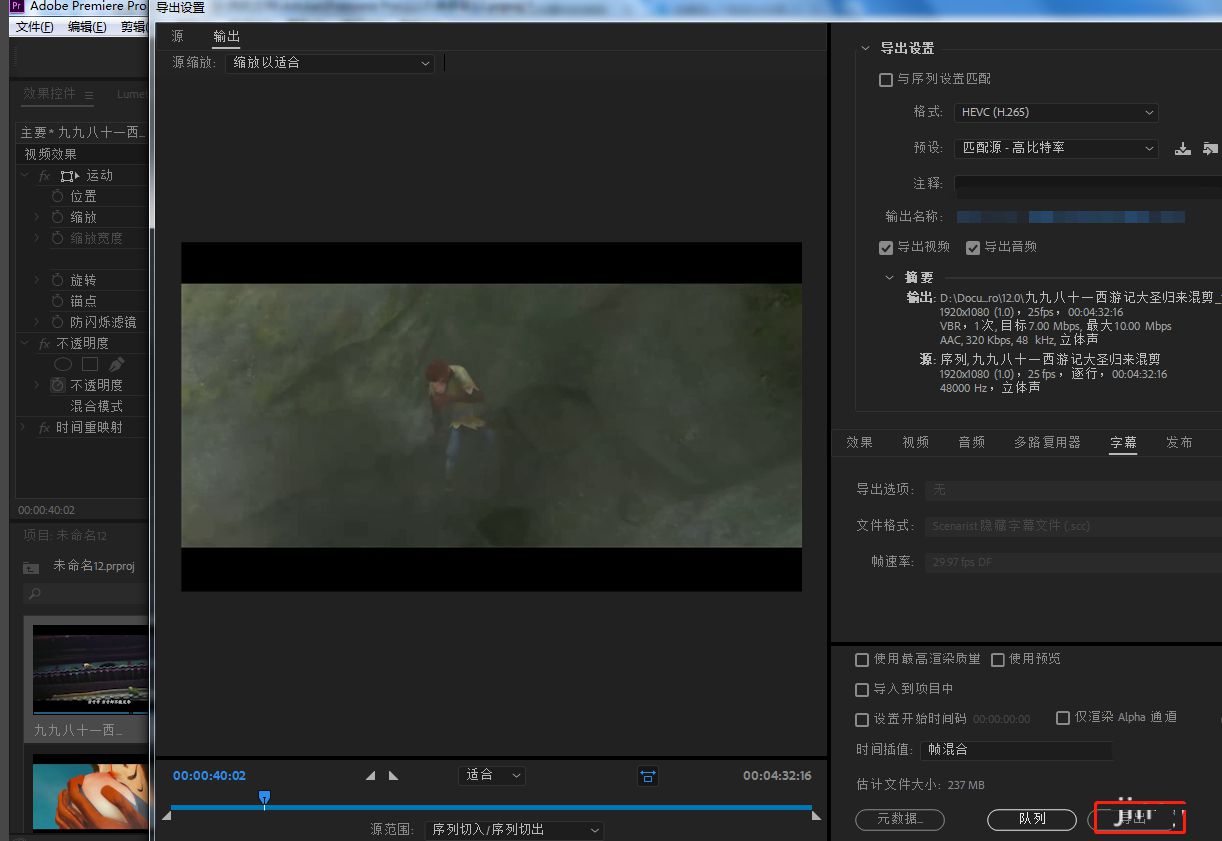The height and width of the screenshot is (841, 1222).
Task: Click the ellipse mask tool under 不透明度
Action: click(x=63, y=364)
